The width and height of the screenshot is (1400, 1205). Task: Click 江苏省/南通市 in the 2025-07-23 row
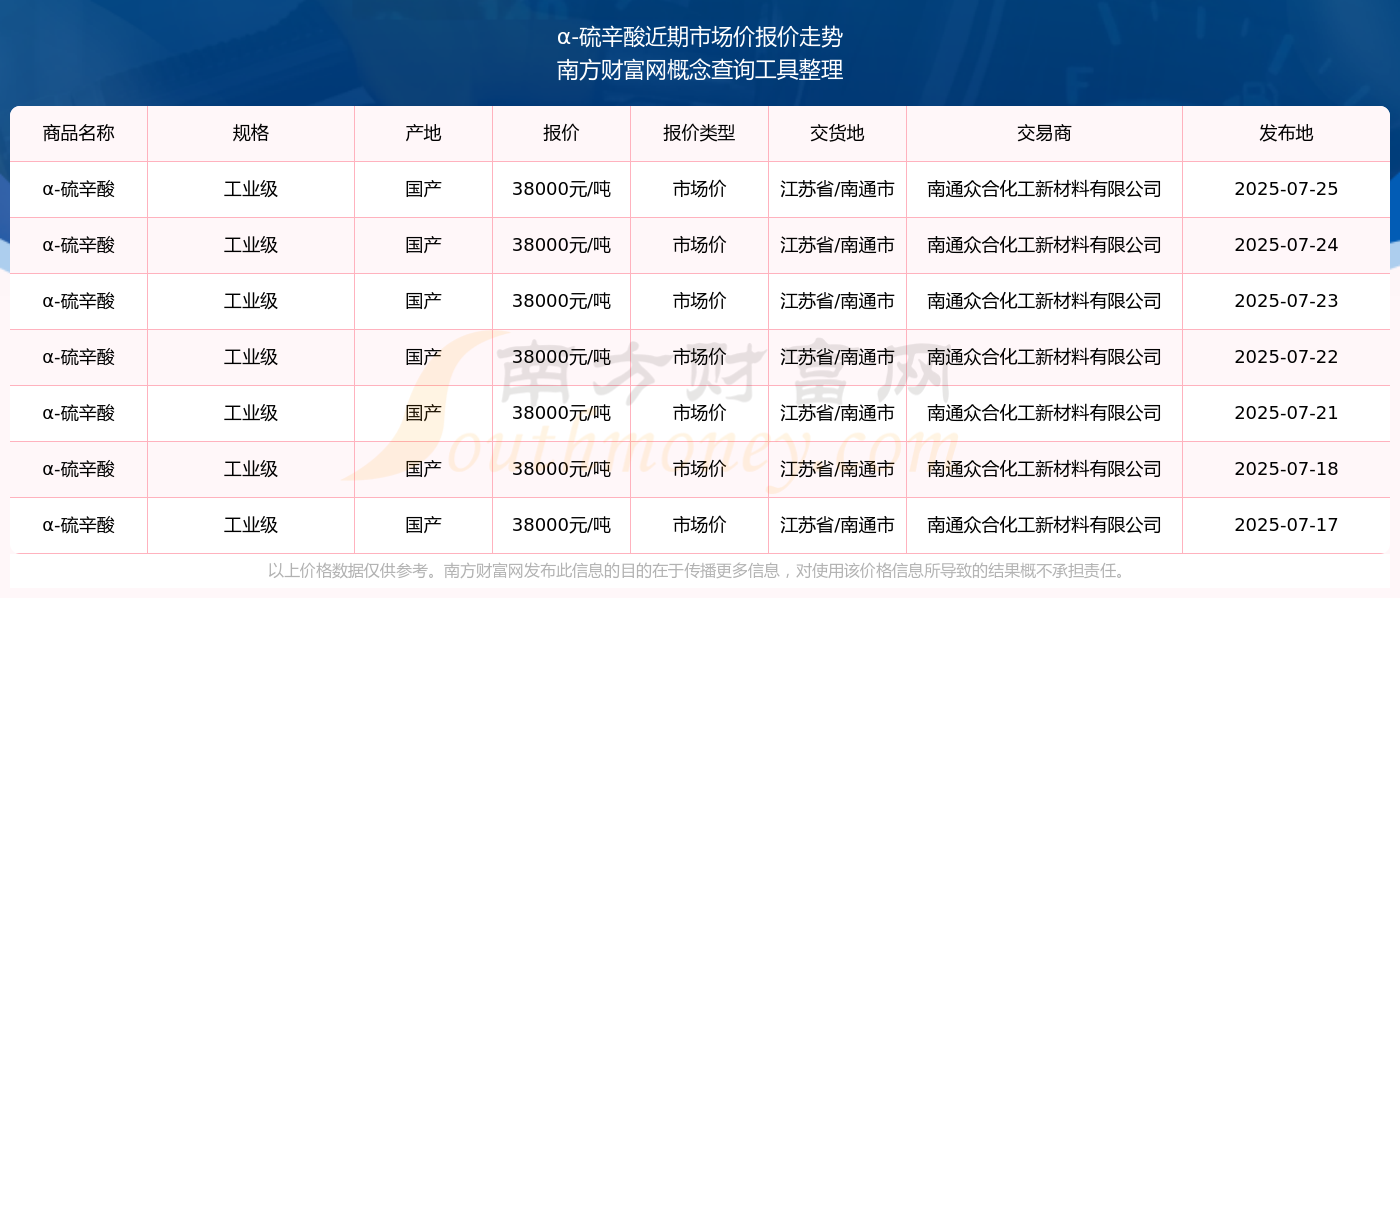pos(837,301)
